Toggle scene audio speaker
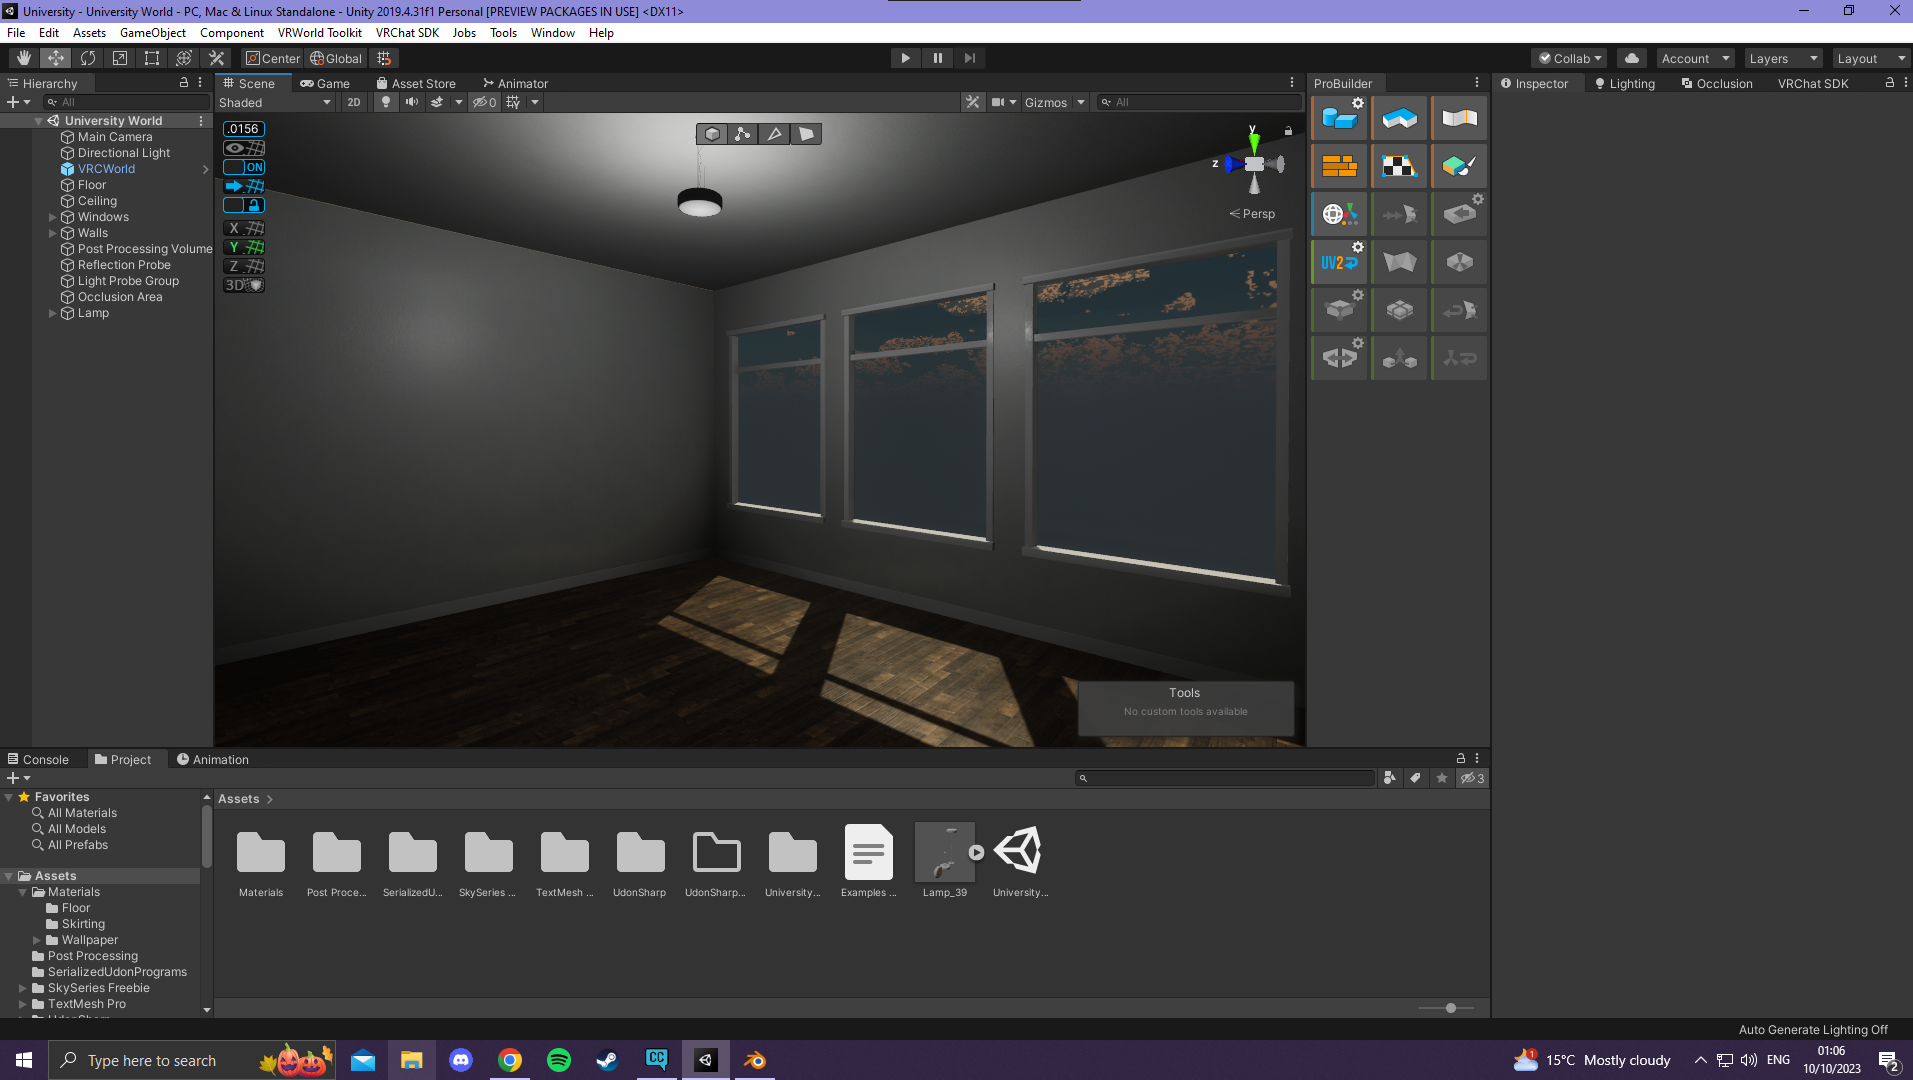The height and width of the screenshot is (1080, 1913). point(411,102)
